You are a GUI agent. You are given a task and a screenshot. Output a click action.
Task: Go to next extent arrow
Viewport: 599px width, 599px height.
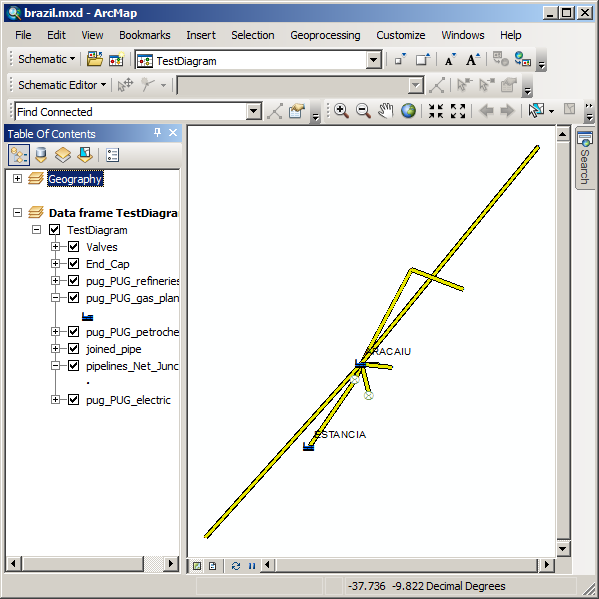click(507, 111)
